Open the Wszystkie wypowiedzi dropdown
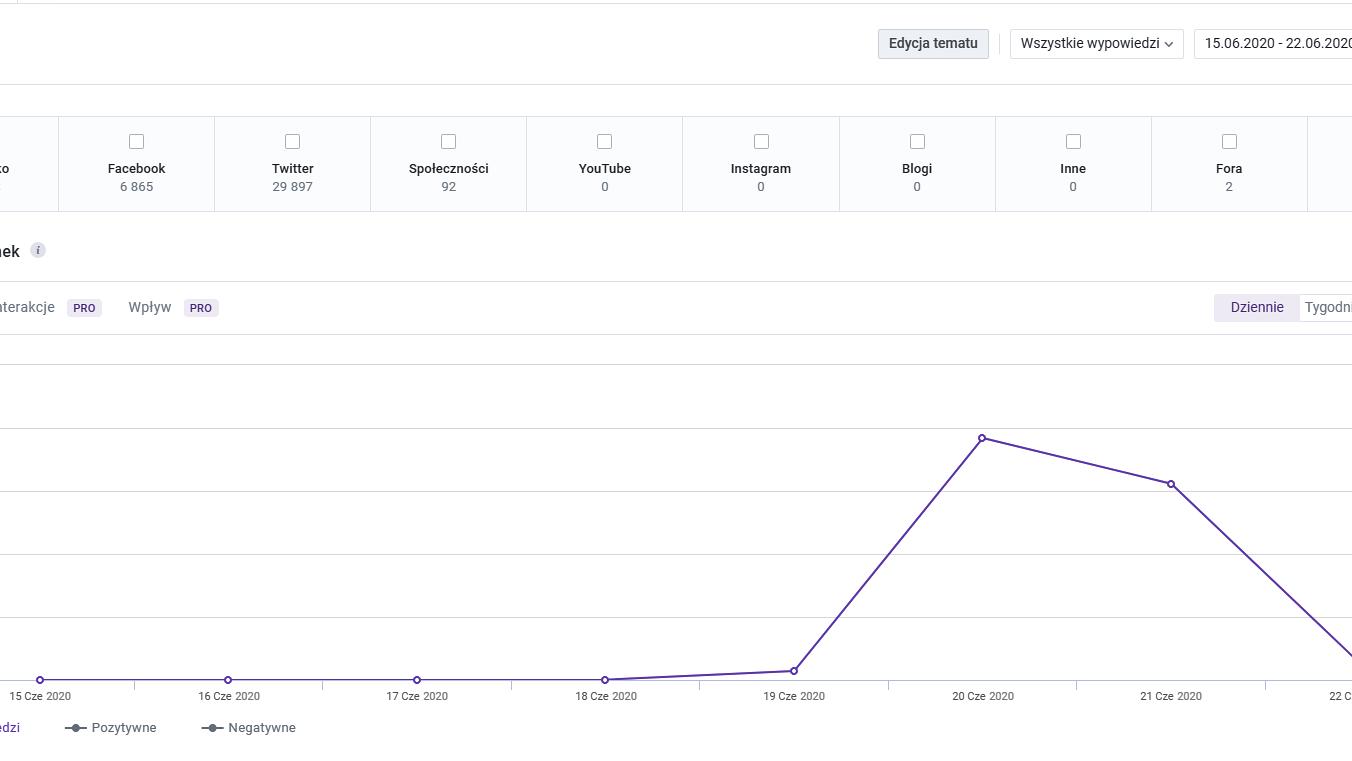The width and height of the screenshot is (1352, 761). (x=1097, y=44)
